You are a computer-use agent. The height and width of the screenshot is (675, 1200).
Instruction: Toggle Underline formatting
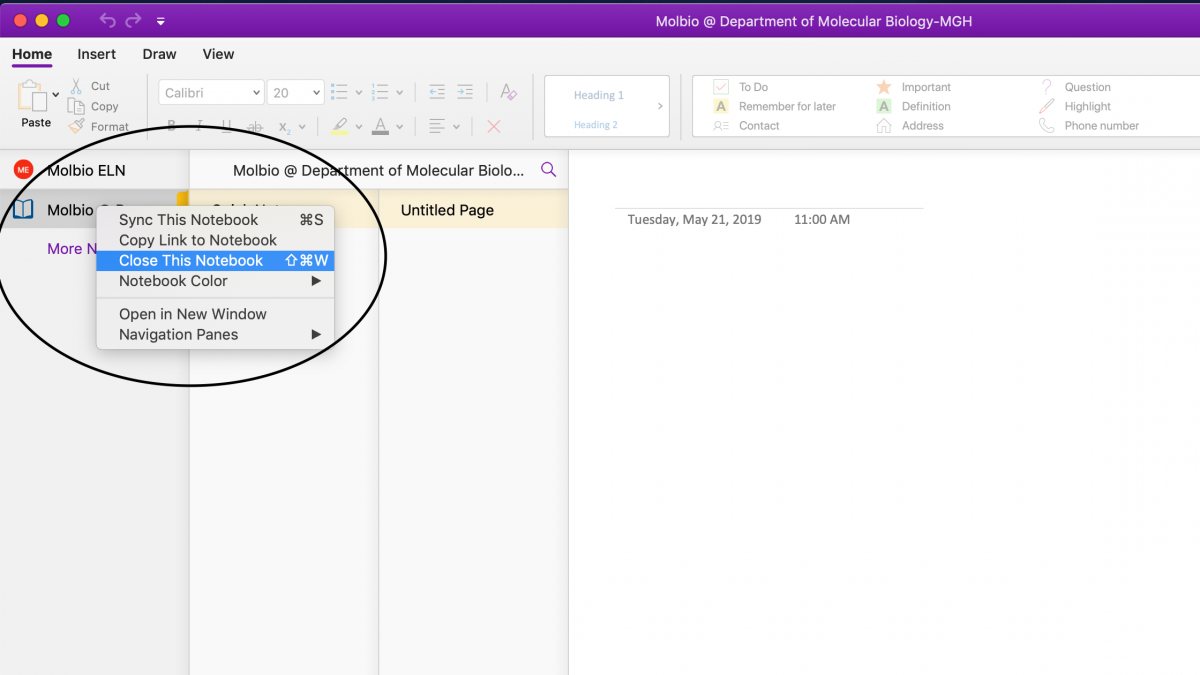coord(227,126)
